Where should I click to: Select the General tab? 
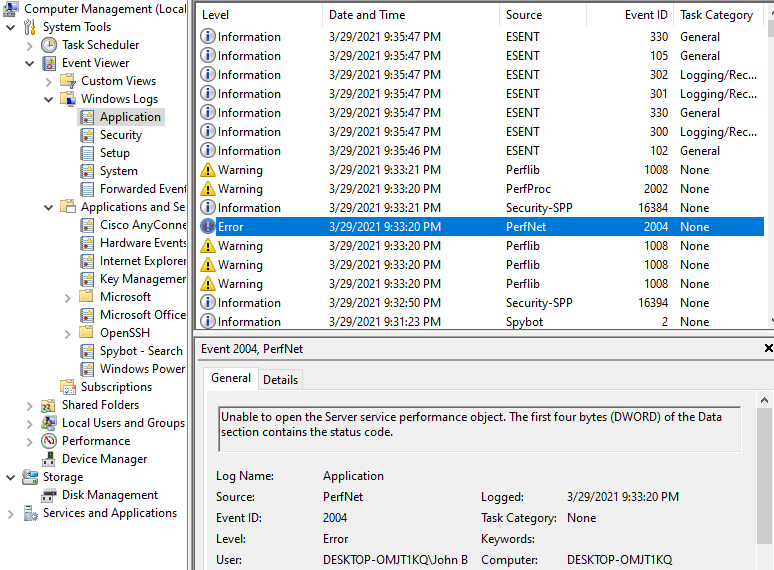(231, 379)
